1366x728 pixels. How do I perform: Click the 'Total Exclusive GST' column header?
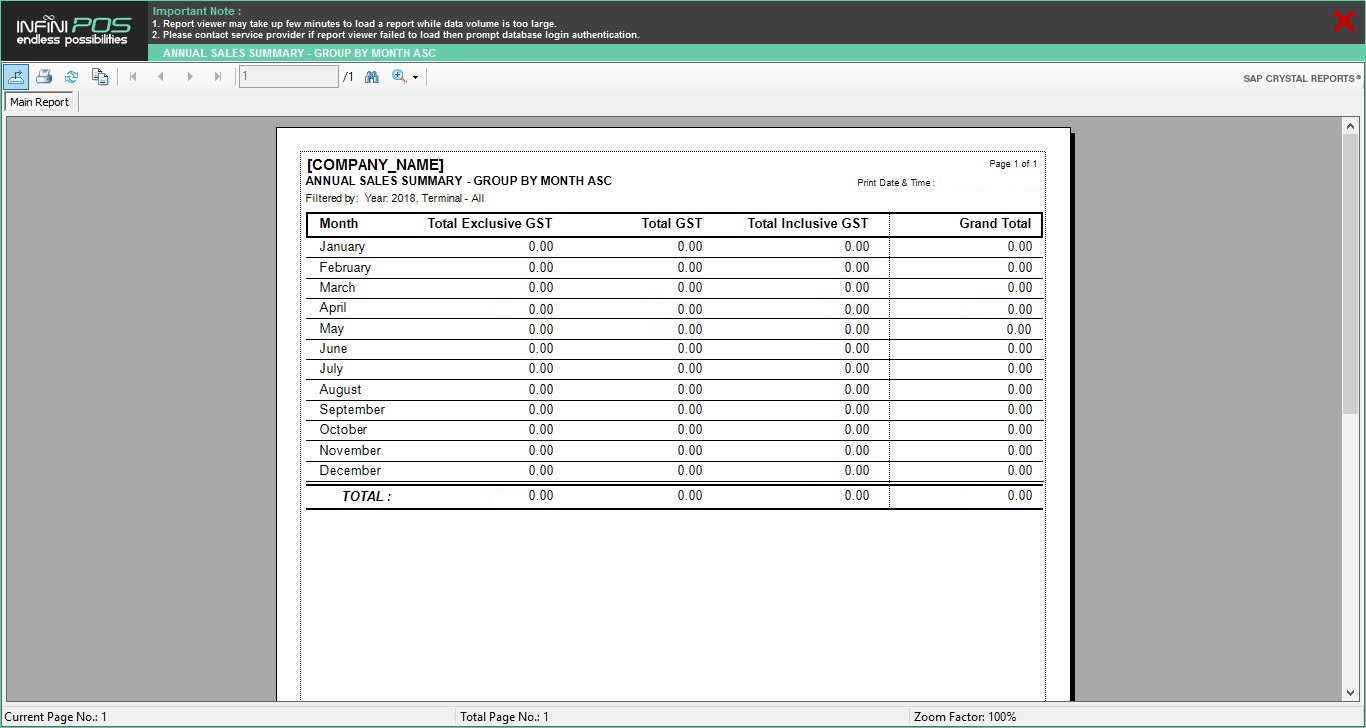tap(490, 223)
